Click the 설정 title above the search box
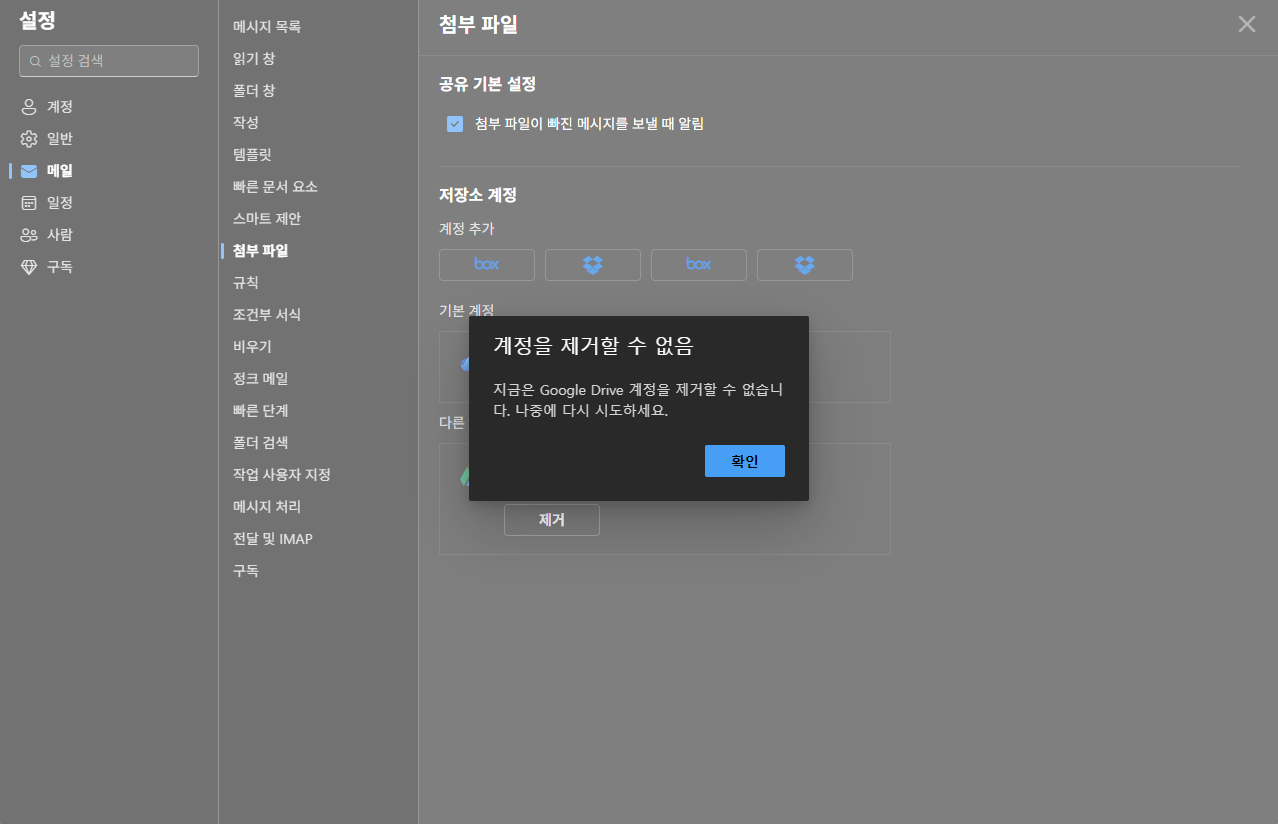Image resolution: width=1278 pixels, height=824 pixels. (x=37, y=21)
